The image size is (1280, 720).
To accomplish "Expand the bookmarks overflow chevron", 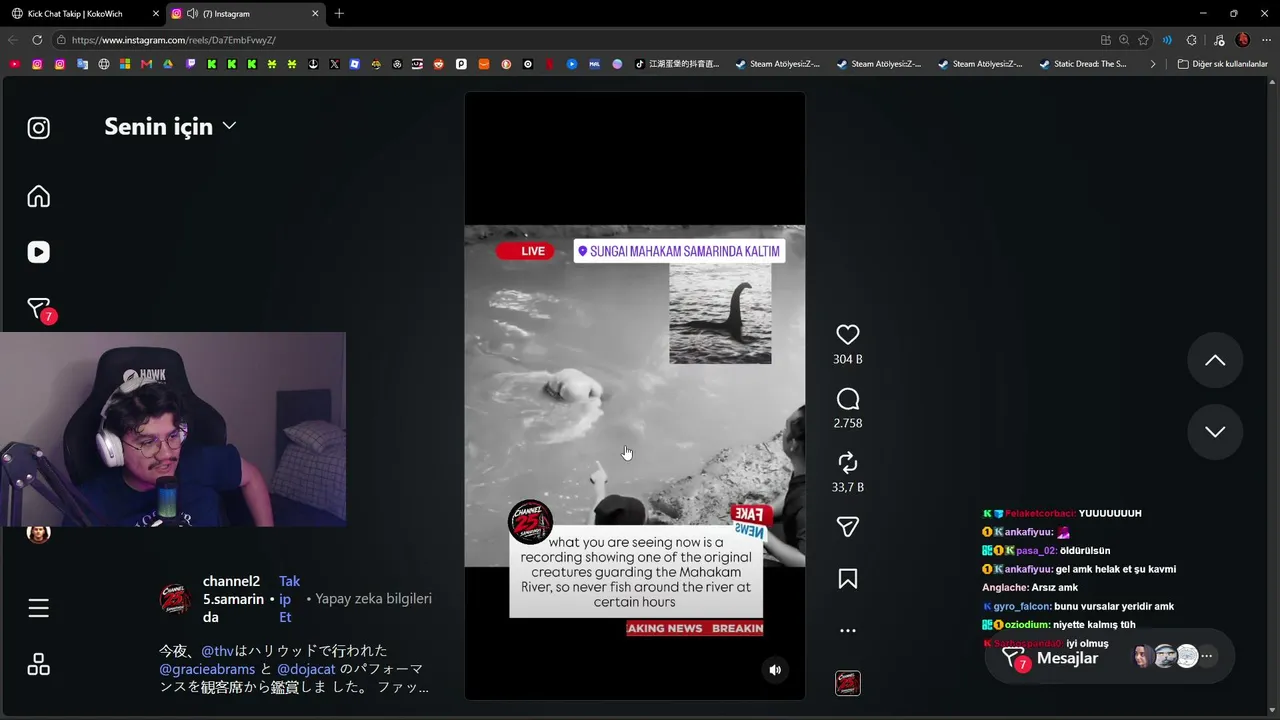I will point(1153,64).
